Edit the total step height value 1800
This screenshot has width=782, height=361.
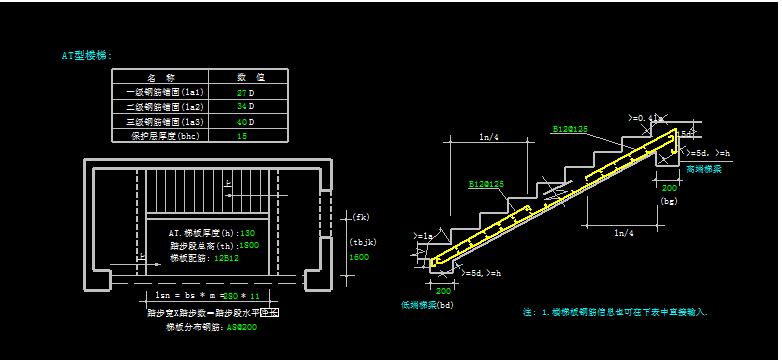point(249,245)
